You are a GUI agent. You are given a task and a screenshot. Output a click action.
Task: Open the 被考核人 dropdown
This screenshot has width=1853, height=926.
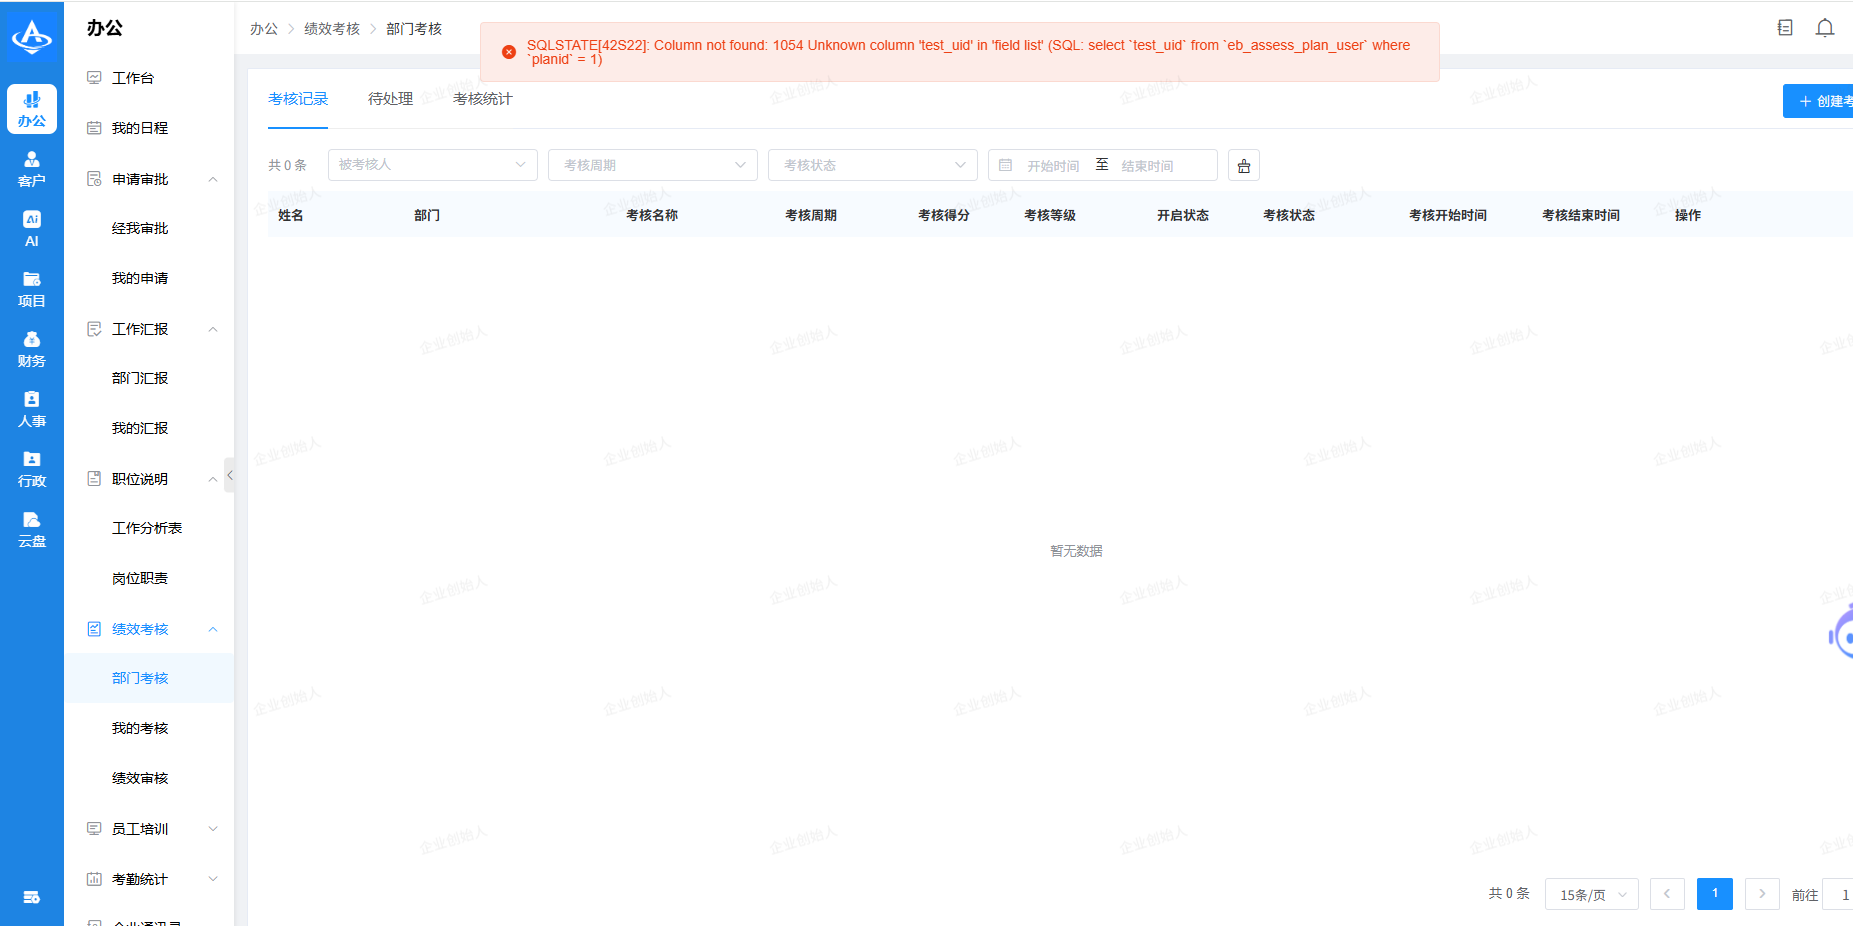(432, 165)
